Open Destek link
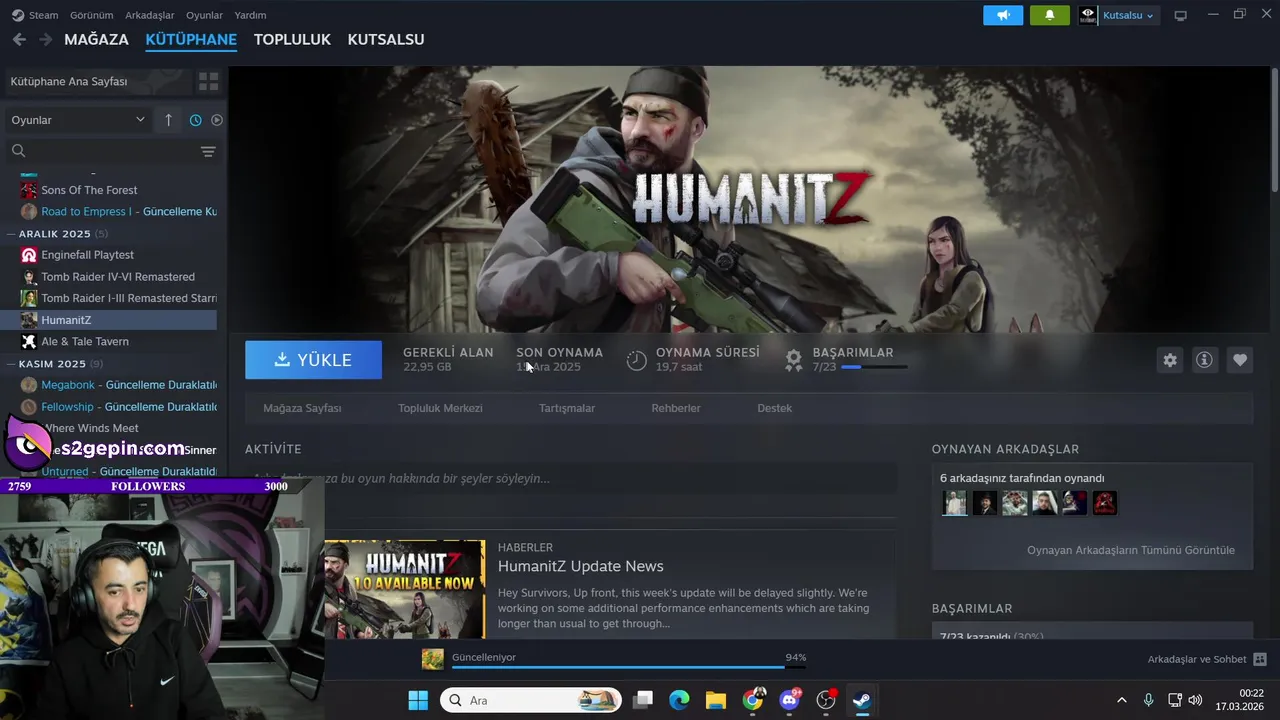 click(774, 408)
